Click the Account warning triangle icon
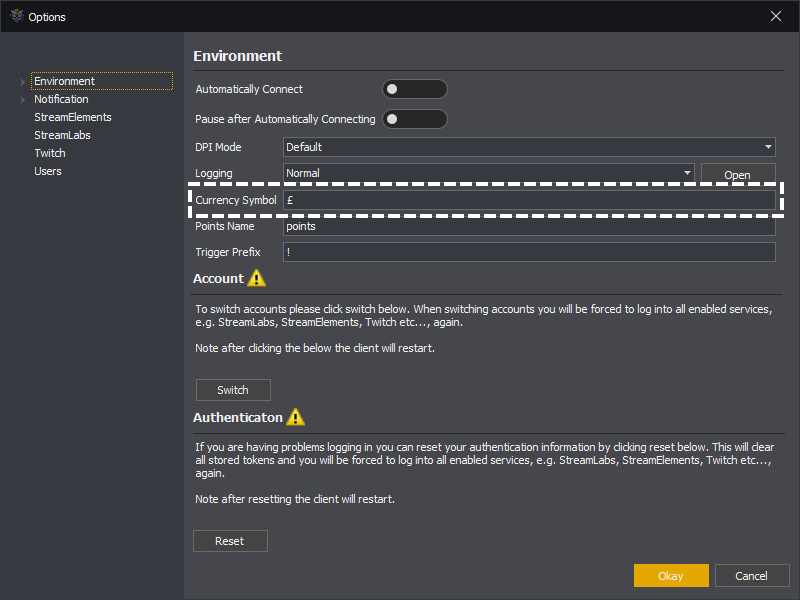The height and width of the screenshot is (600, 800). [257, 278]
